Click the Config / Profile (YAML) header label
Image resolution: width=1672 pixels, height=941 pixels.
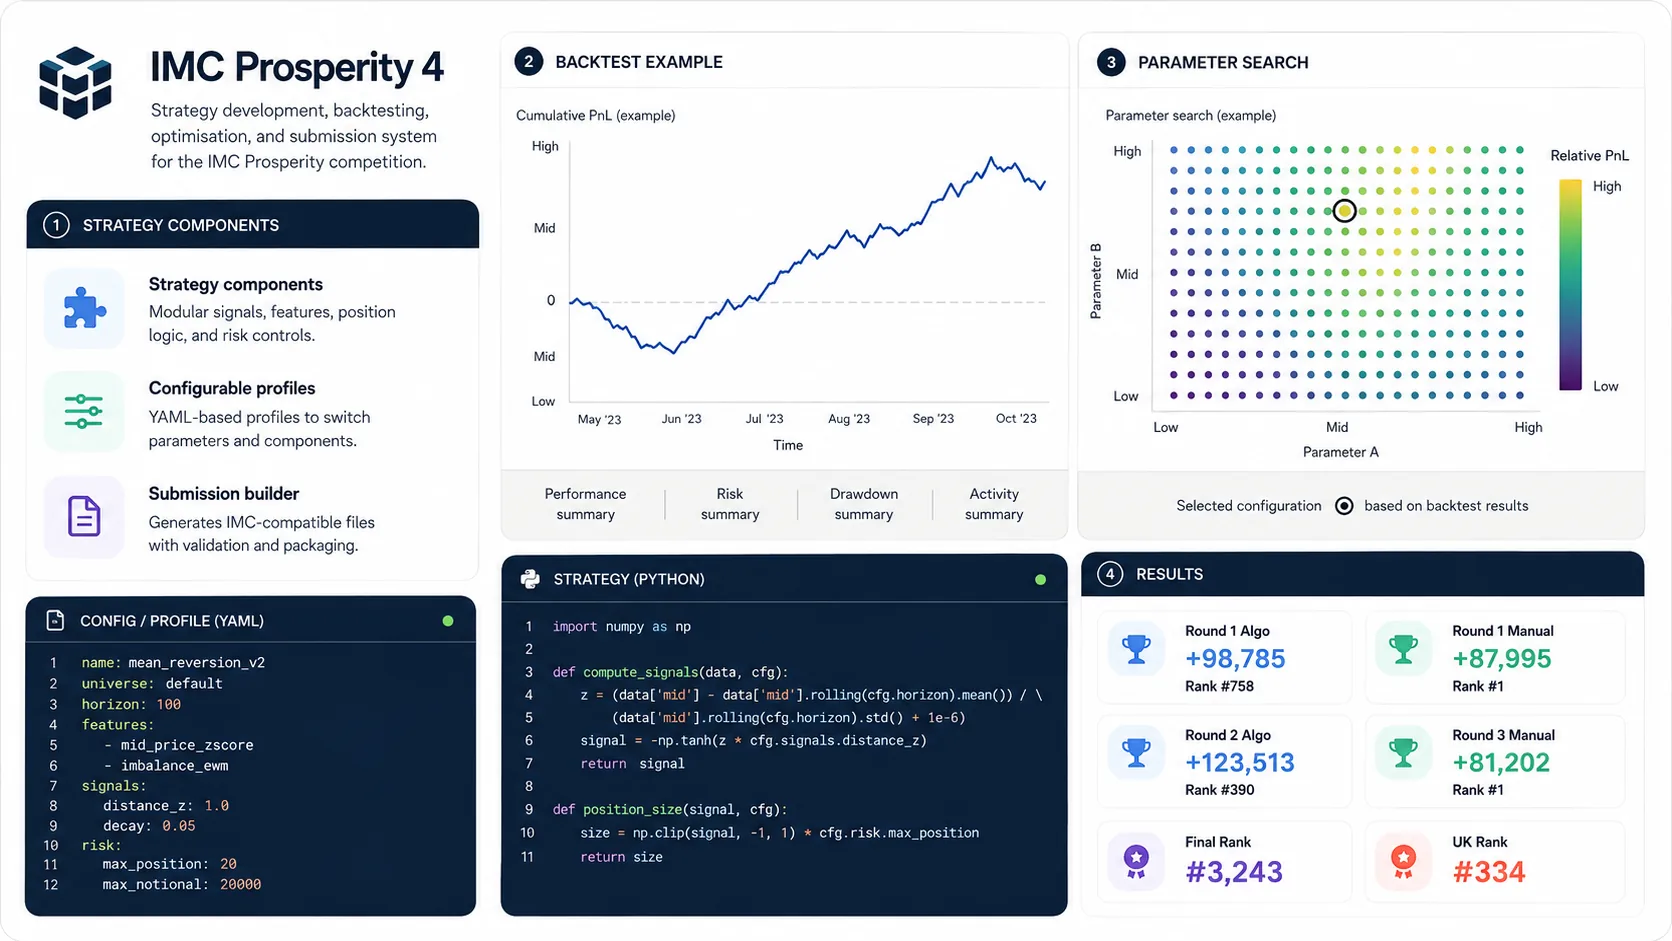point(172,621)
